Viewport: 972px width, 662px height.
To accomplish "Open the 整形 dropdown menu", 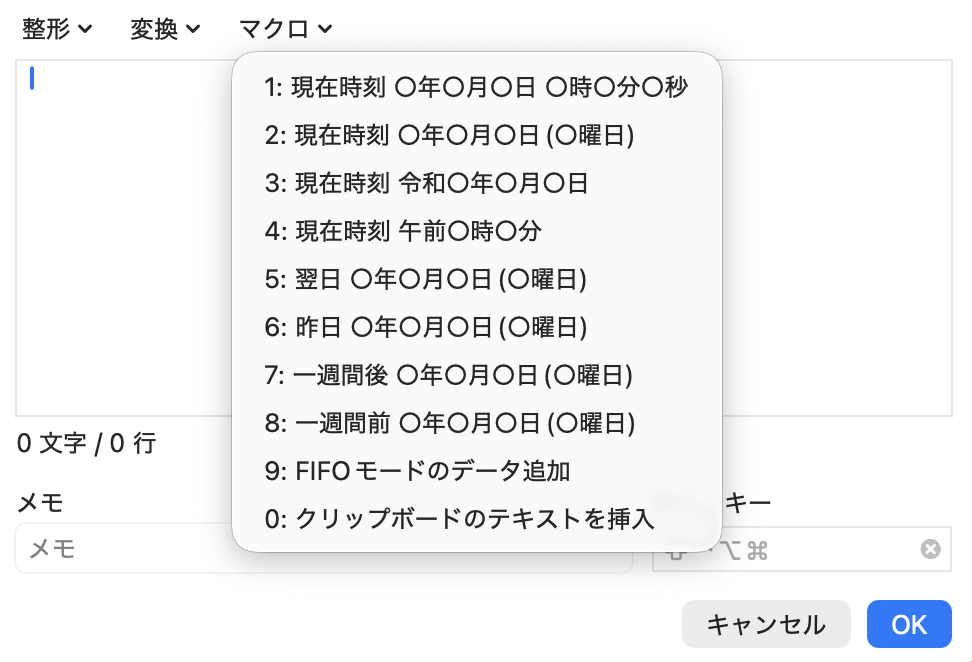I will [57, 29].
